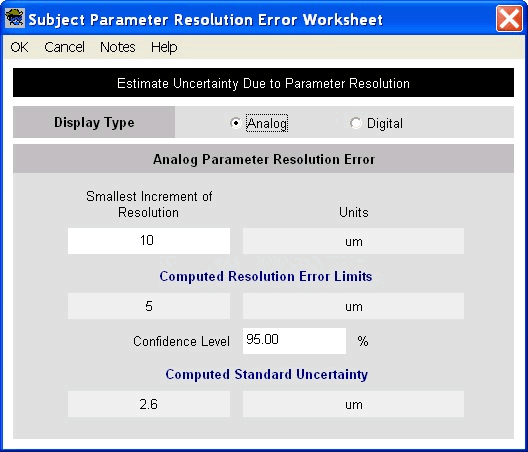Click the percent sign after Confidence Level
This screenshot has height=452, width=528.
tap(363, 341)
